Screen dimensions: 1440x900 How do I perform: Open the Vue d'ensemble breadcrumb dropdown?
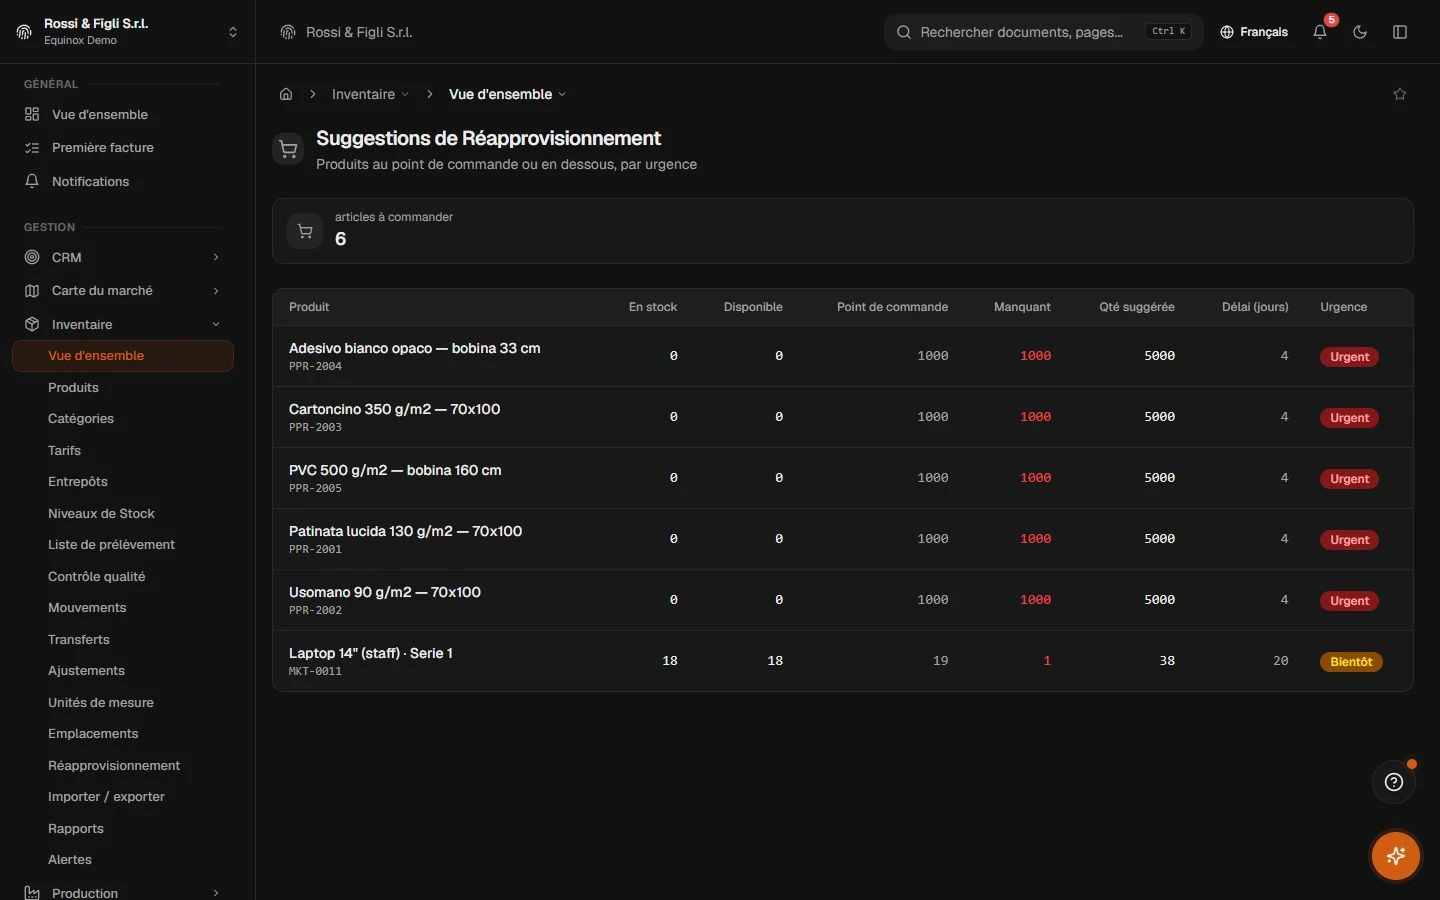coord(508,94)
